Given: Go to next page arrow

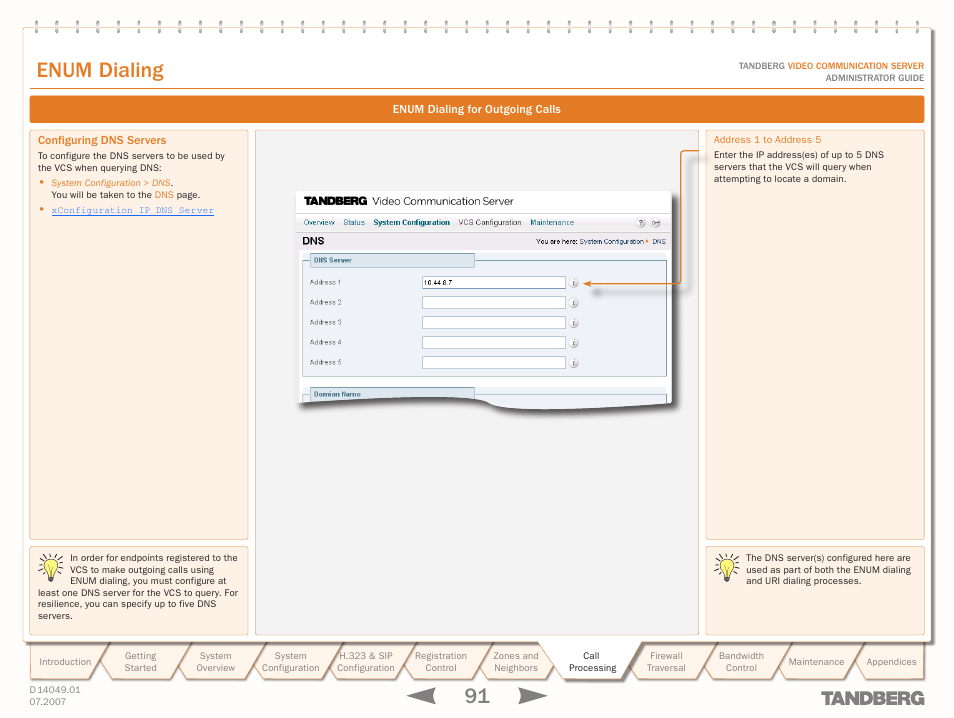Looking at the screenshot, I should (x=532, y=695).
